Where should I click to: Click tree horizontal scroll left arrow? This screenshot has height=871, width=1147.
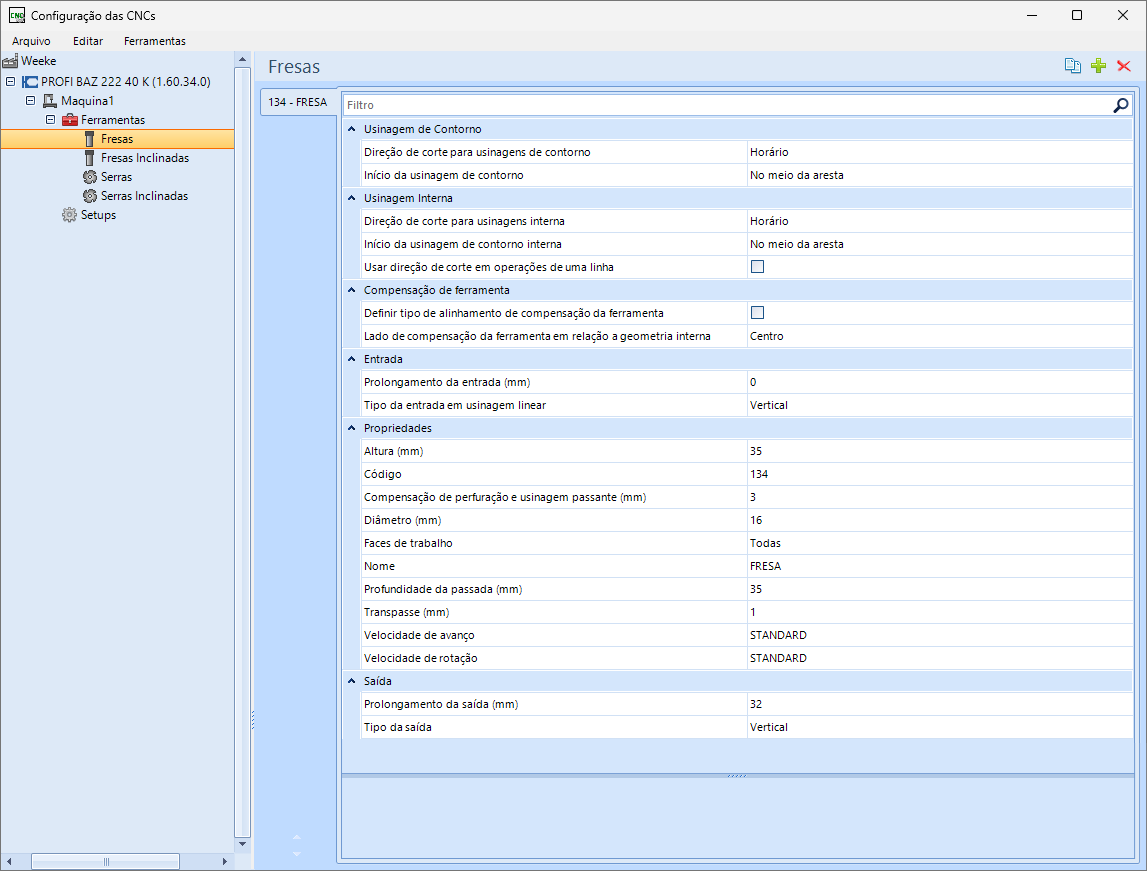(9, 861)
